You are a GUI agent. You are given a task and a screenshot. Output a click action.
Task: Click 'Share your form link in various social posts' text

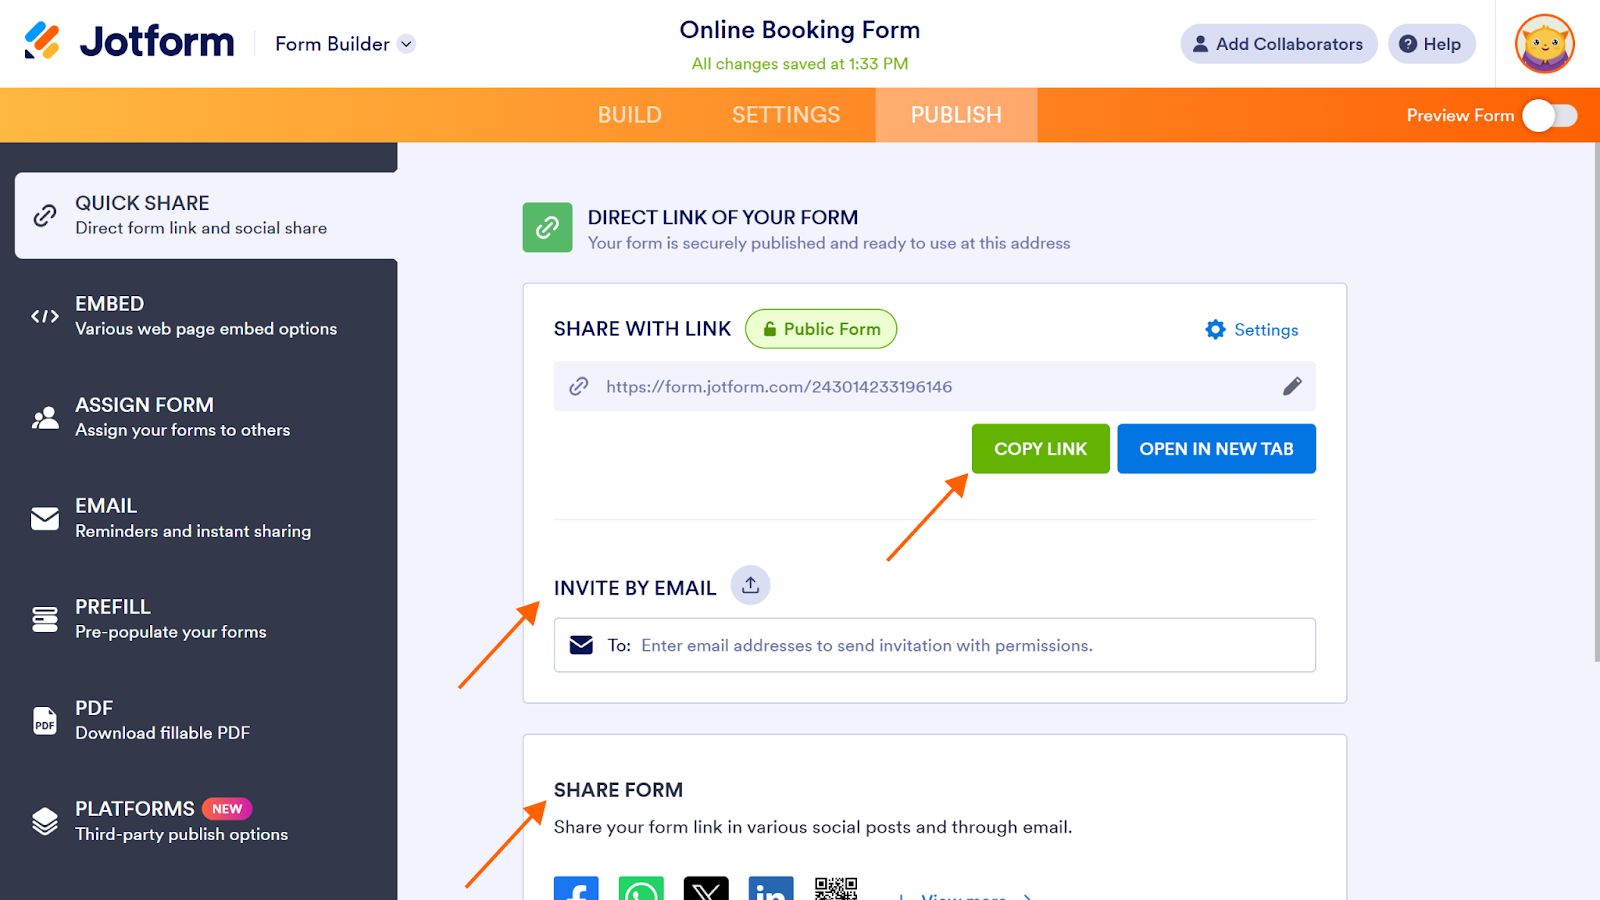tap(813, 827)
